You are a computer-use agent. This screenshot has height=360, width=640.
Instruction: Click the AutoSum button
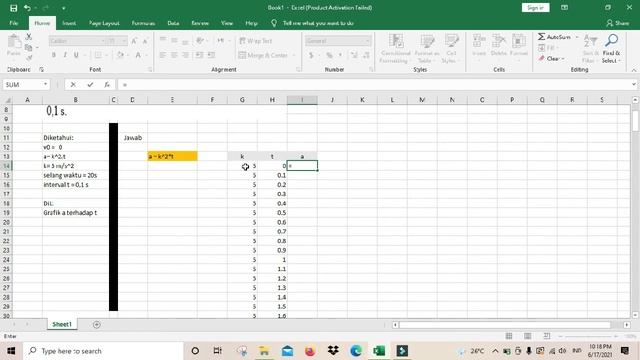(554, 37)
